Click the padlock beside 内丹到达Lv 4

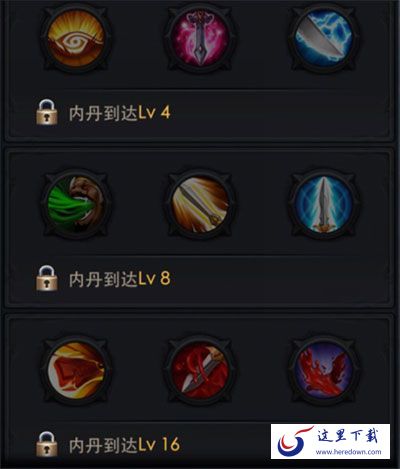46,112
